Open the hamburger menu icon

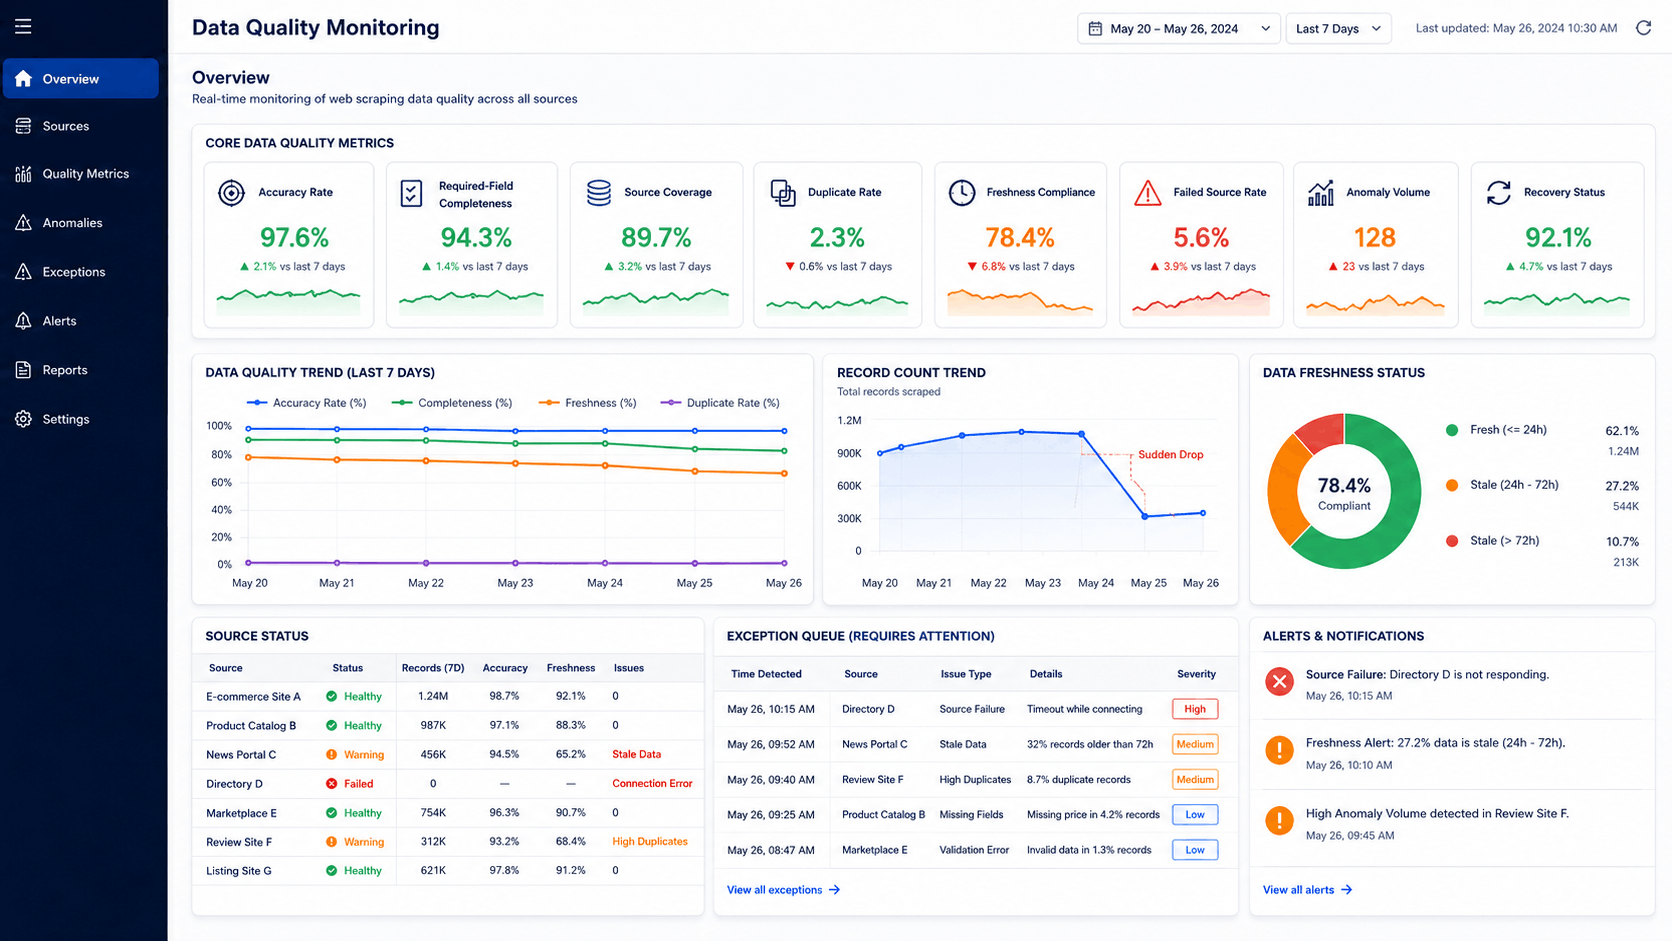tap(23, 26)
